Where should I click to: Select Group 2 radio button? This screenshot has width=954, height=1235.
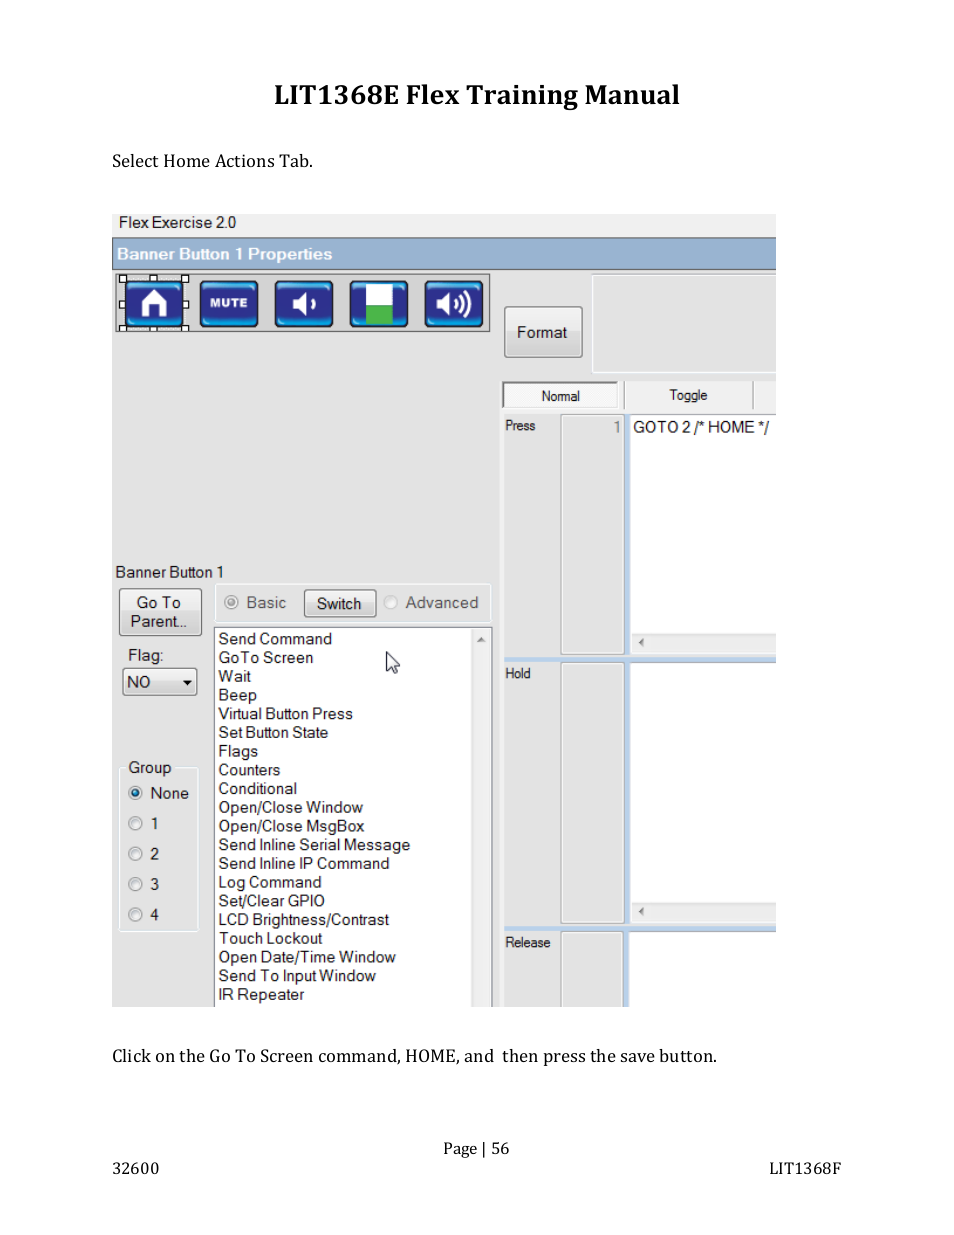(x=136, y=854)
